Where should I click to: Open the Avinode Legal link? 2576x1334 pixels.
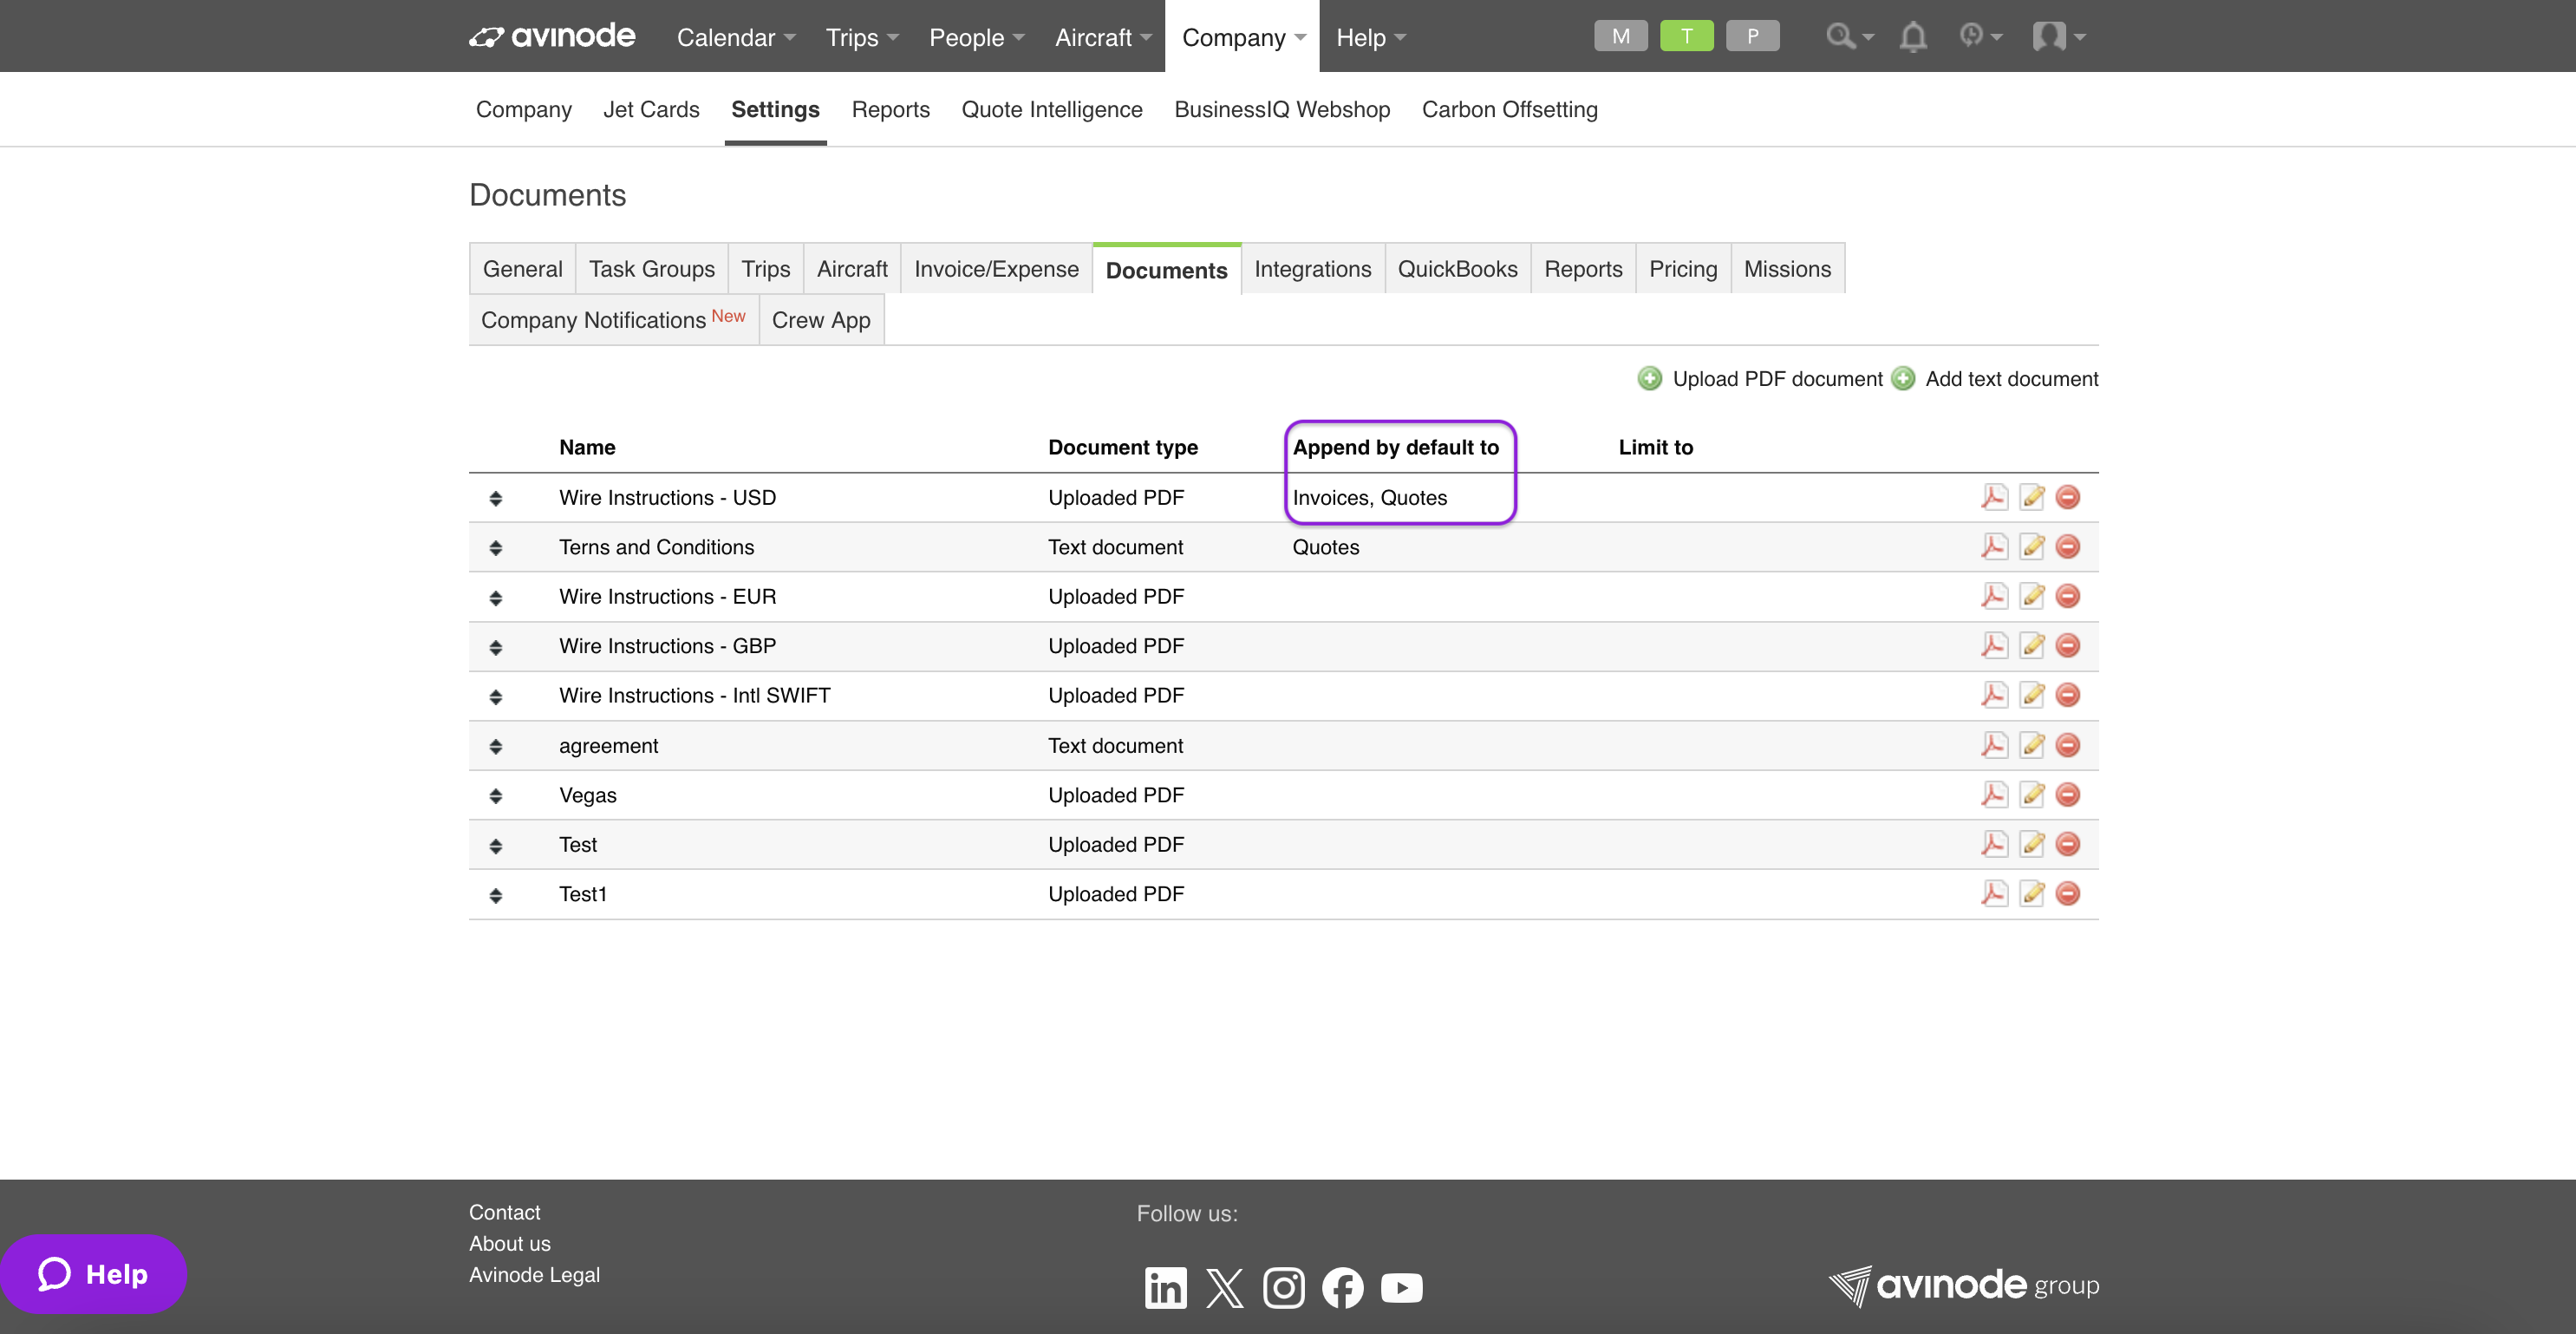click(534, 1275)
